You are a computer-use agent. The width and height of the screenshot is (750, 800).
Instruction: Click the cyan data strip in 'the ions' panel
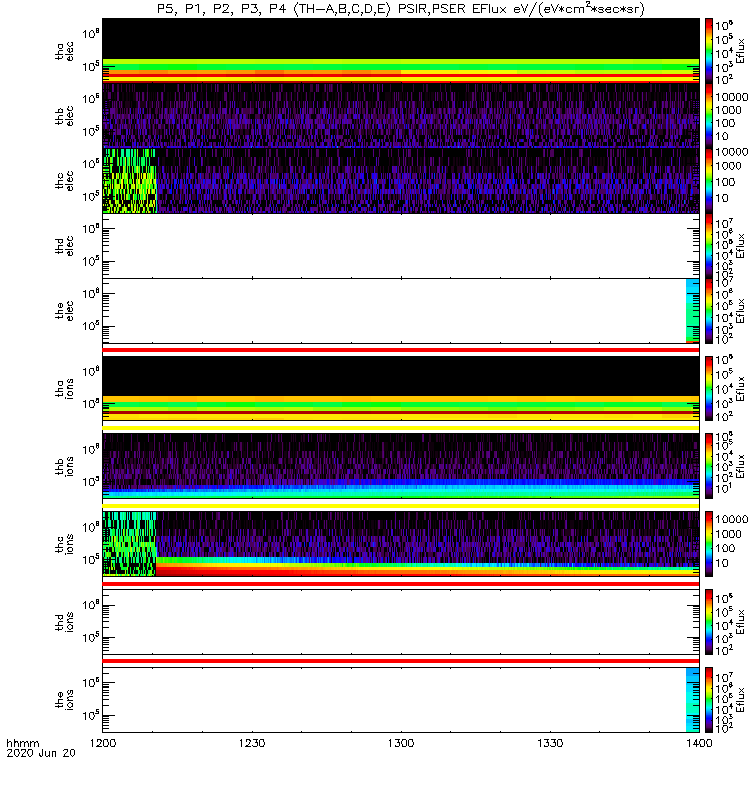click(x=692, y=699)
